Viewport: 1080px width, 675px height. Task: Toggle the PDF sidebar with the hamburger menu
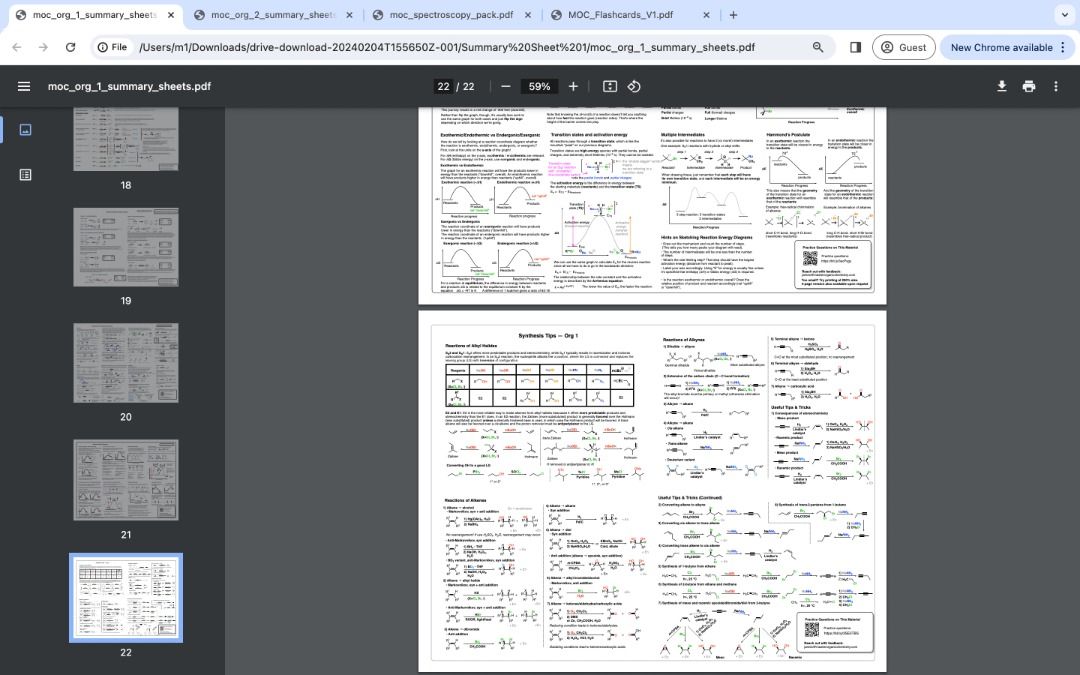click(24, 86)
